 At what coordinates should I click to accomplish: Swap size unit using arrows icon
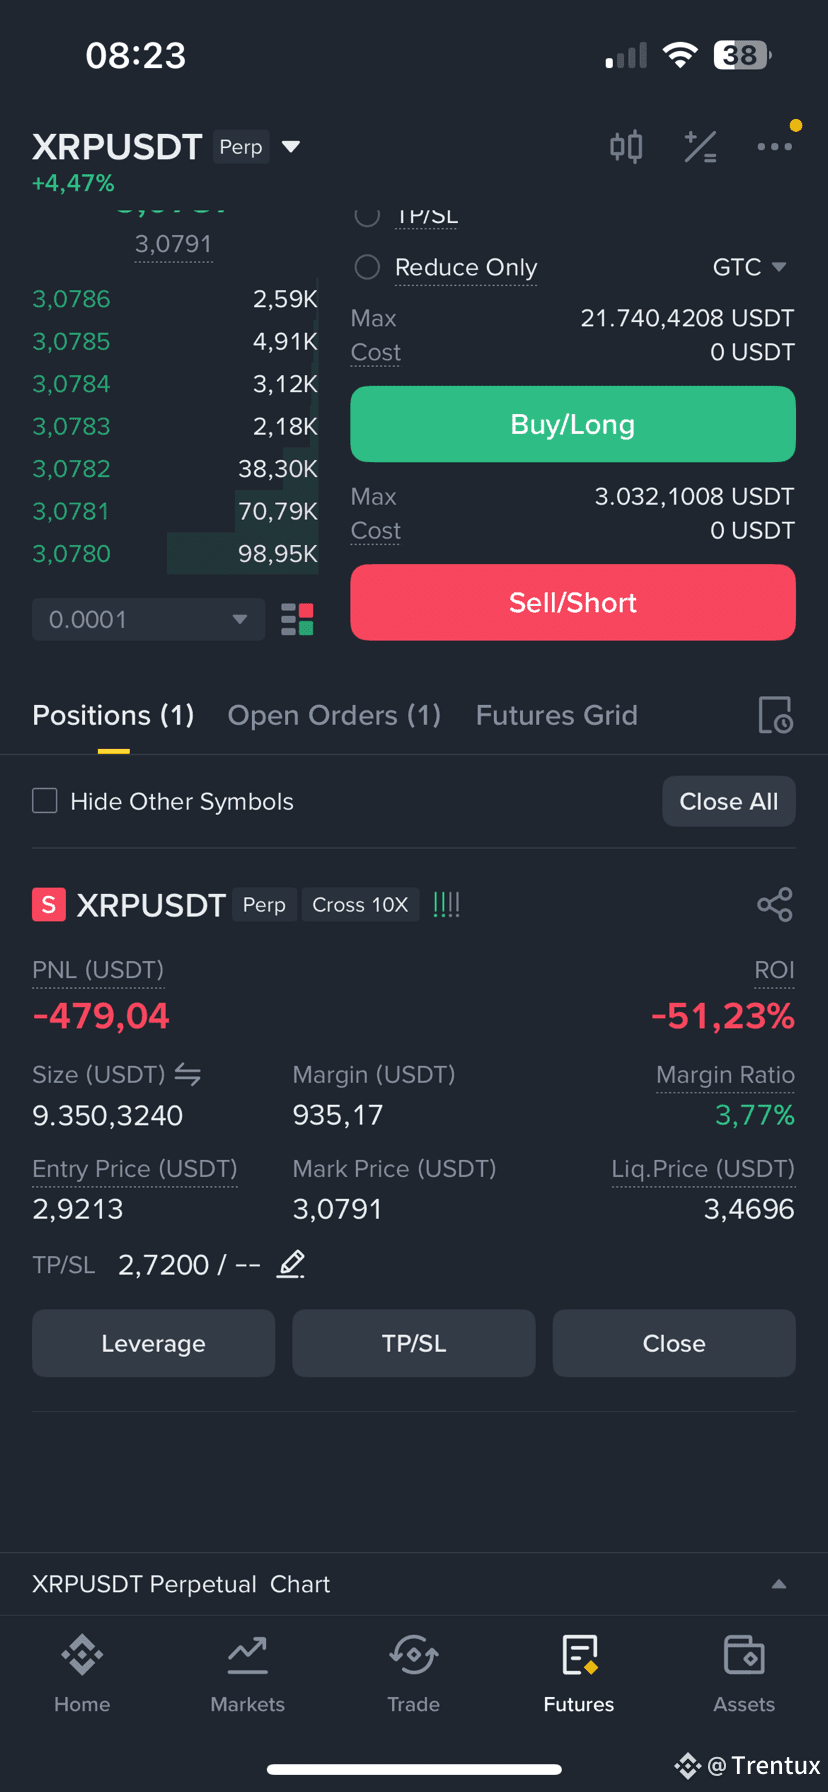(188, 1074)
